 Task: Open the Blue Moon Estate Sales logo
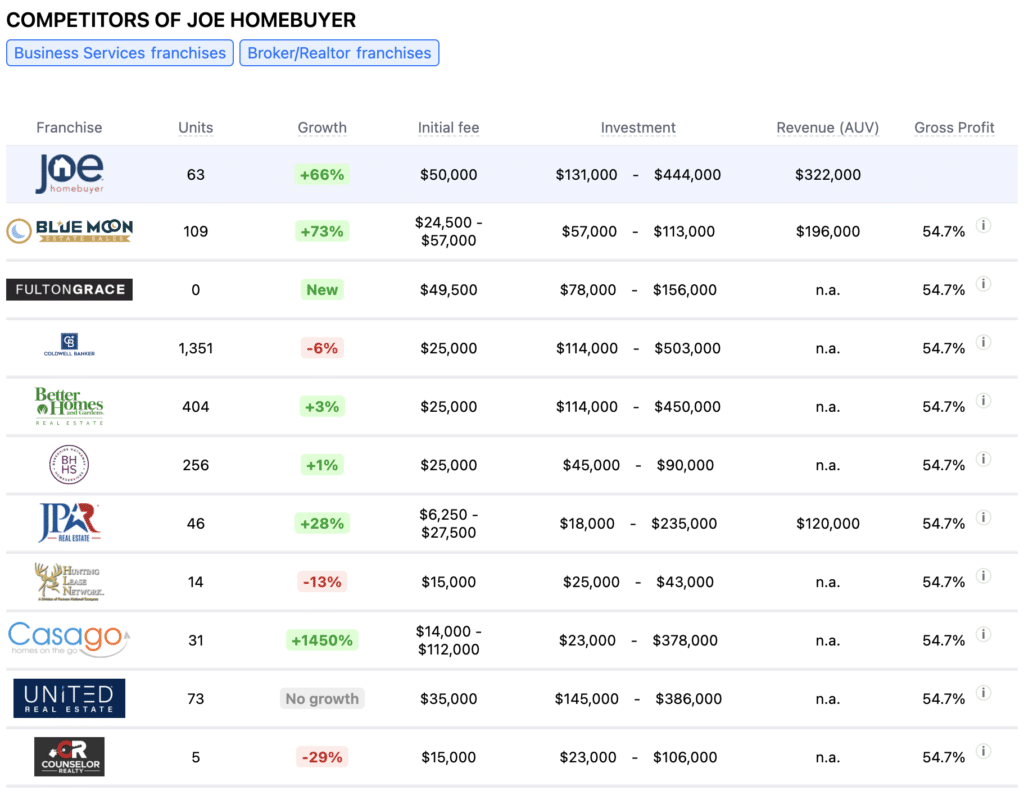point(69,231)
